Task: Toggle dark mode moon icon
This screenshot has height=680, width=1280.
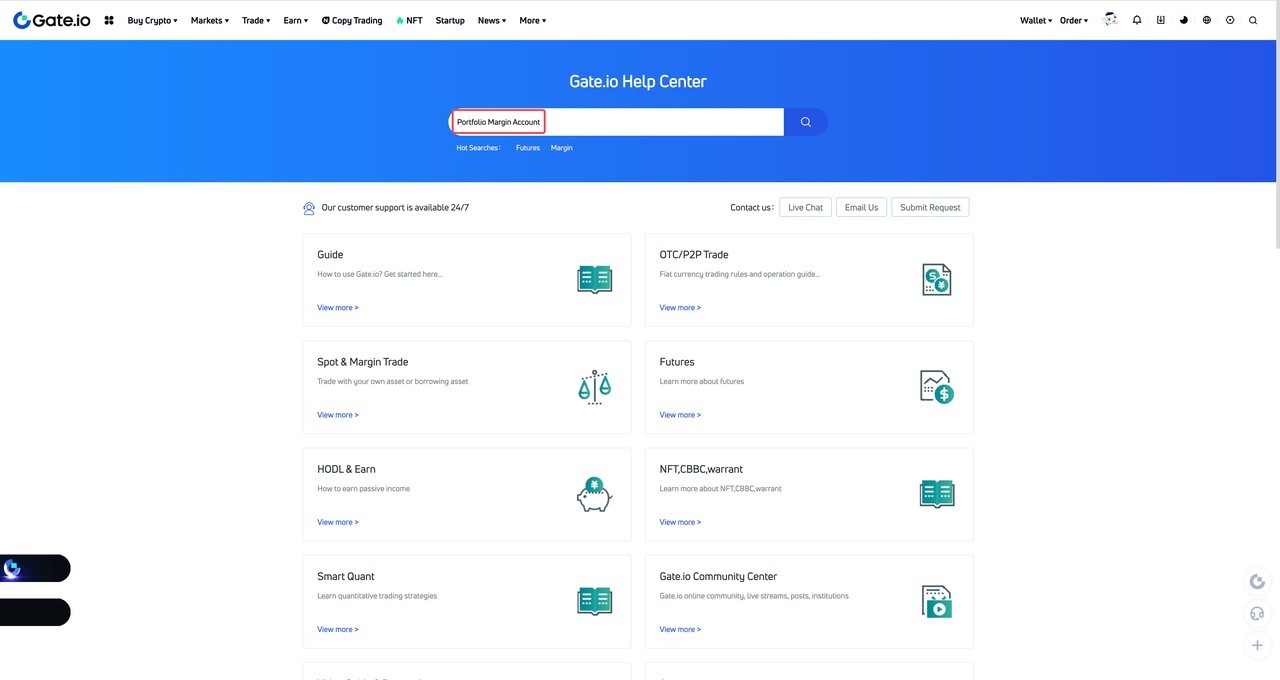Action: tap(1184, 20)
